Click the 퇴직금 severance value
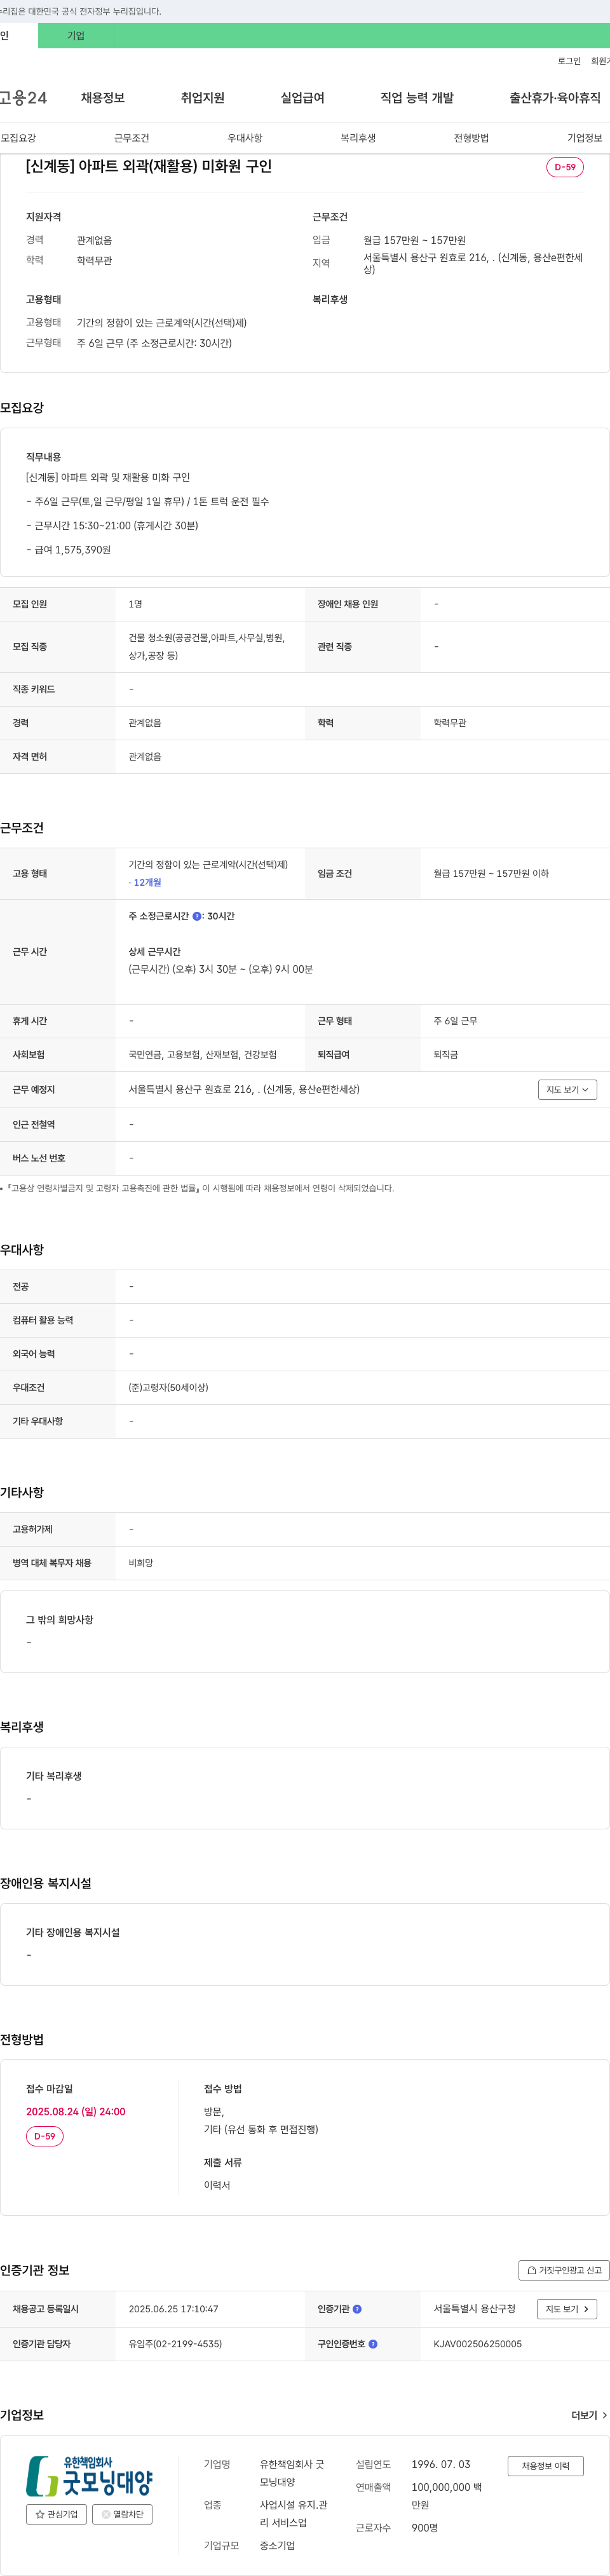This screenshot has width=610, height=2576. coord(446,1054)
